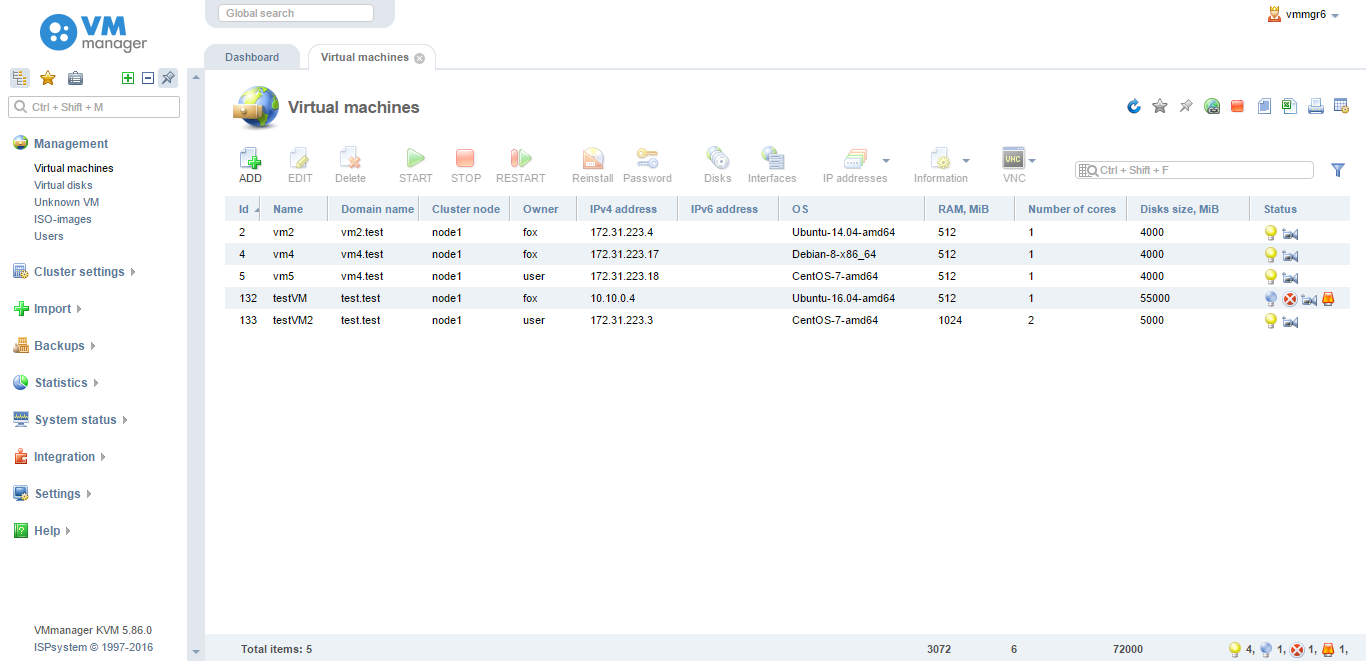Toggle the sidebar pin icon
This screenshot has height=661, width=1366.
tap(168, 78)
